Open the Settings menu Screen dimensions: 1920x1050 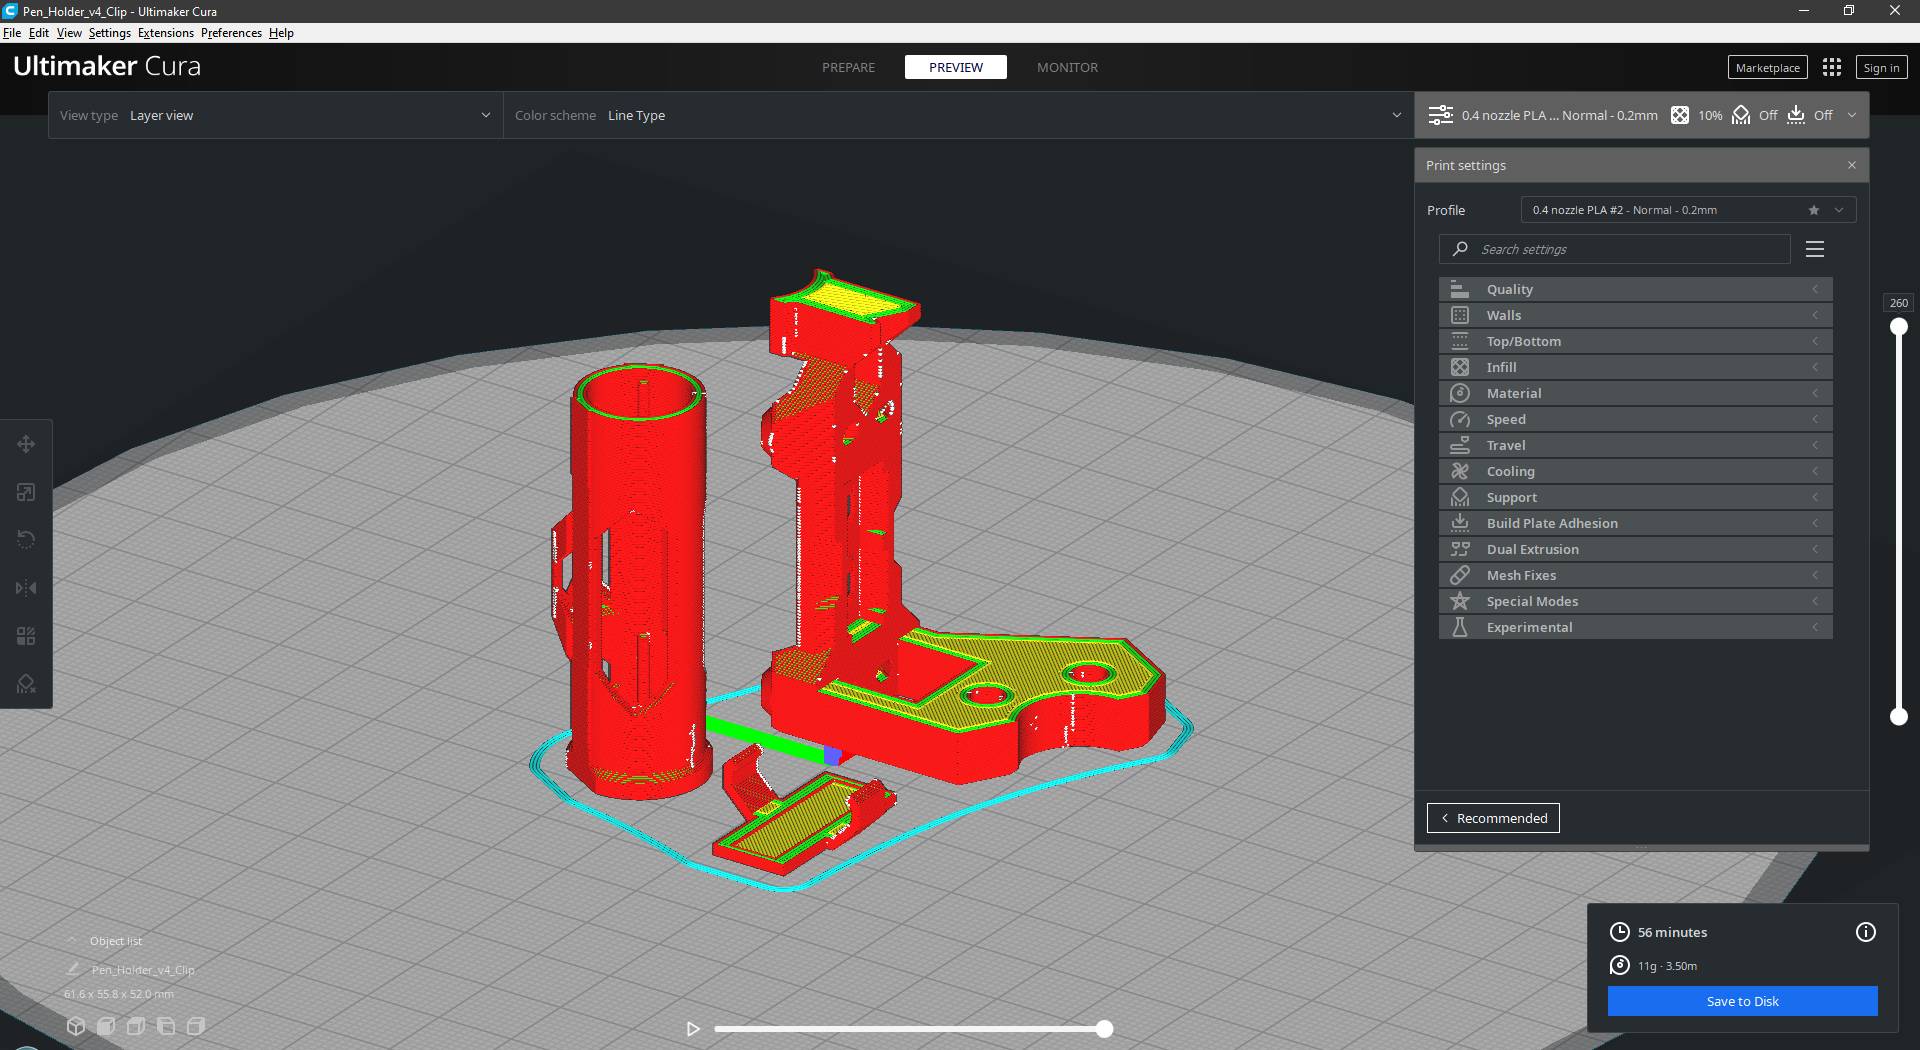(x=110, y=33)
